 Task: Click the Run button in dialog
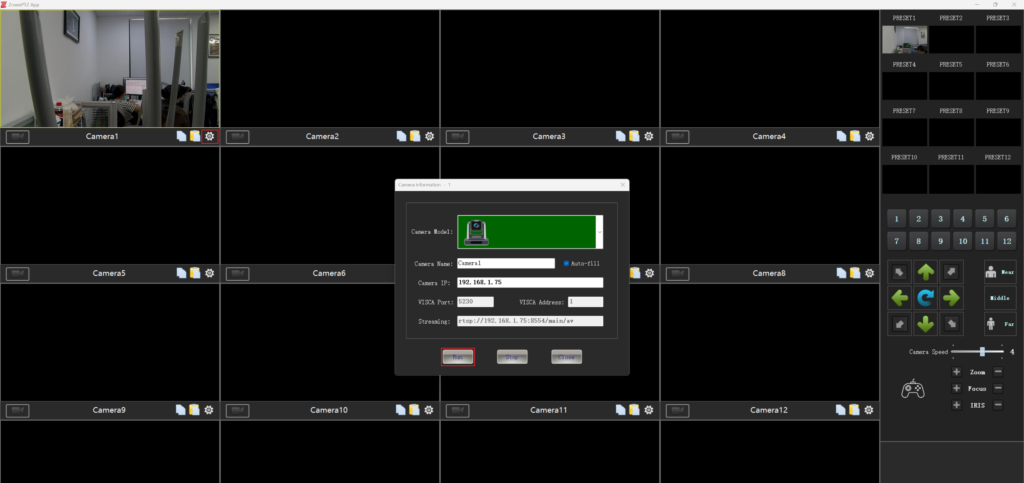(x=457, y=356)
